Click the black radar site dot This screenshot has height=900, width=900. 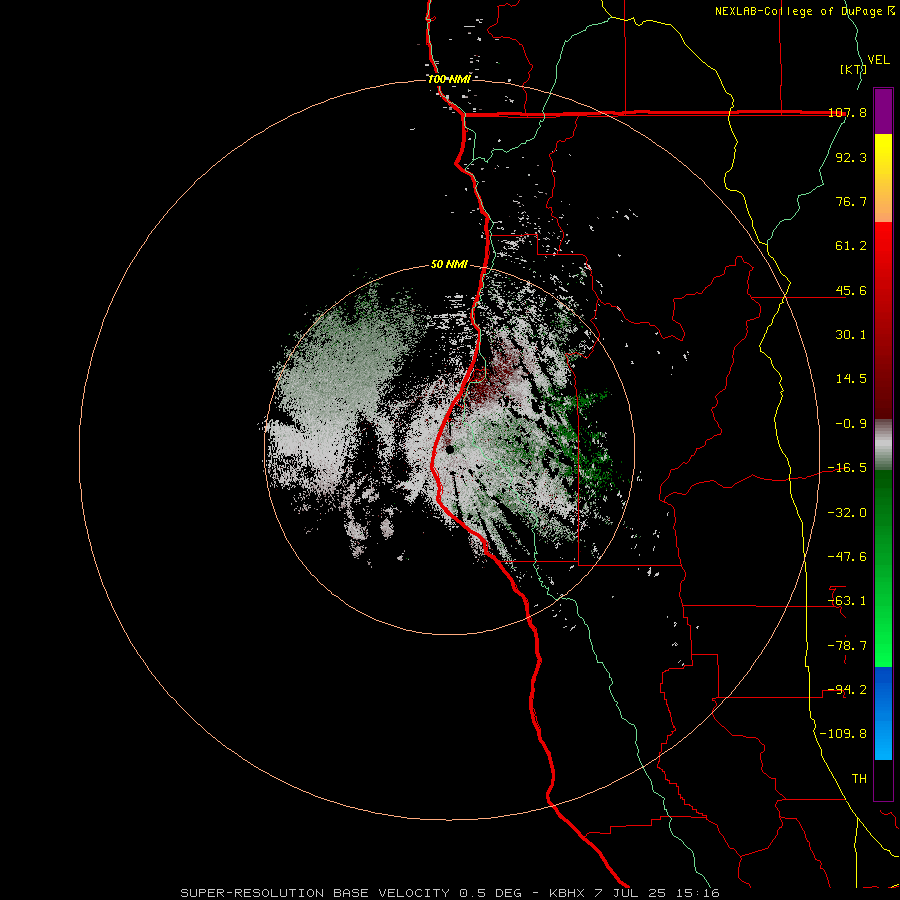[450, 449]
